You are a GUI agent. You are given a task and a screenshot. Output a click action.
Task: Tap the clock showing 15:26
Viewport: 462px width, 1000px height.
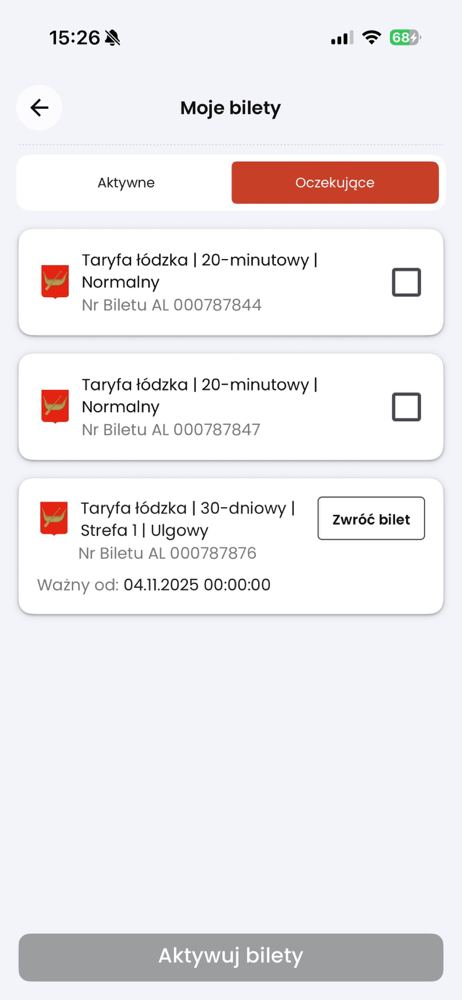(75, 38)
